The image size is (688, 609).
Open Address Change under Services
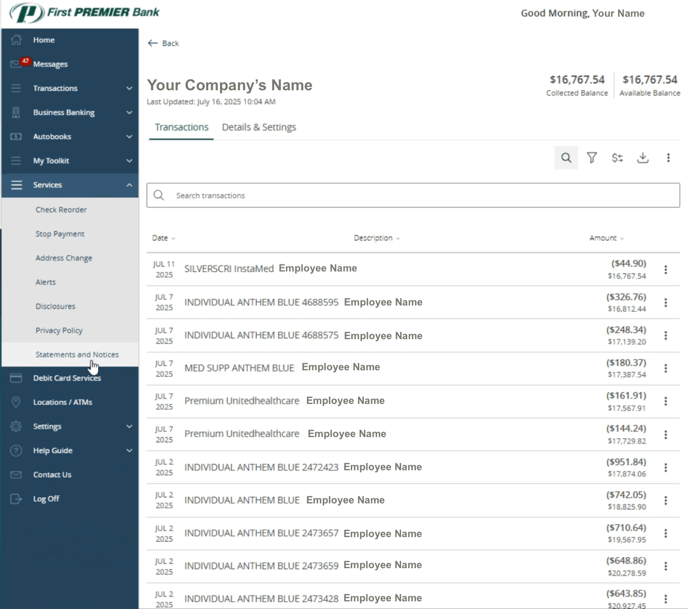[64, 258]
